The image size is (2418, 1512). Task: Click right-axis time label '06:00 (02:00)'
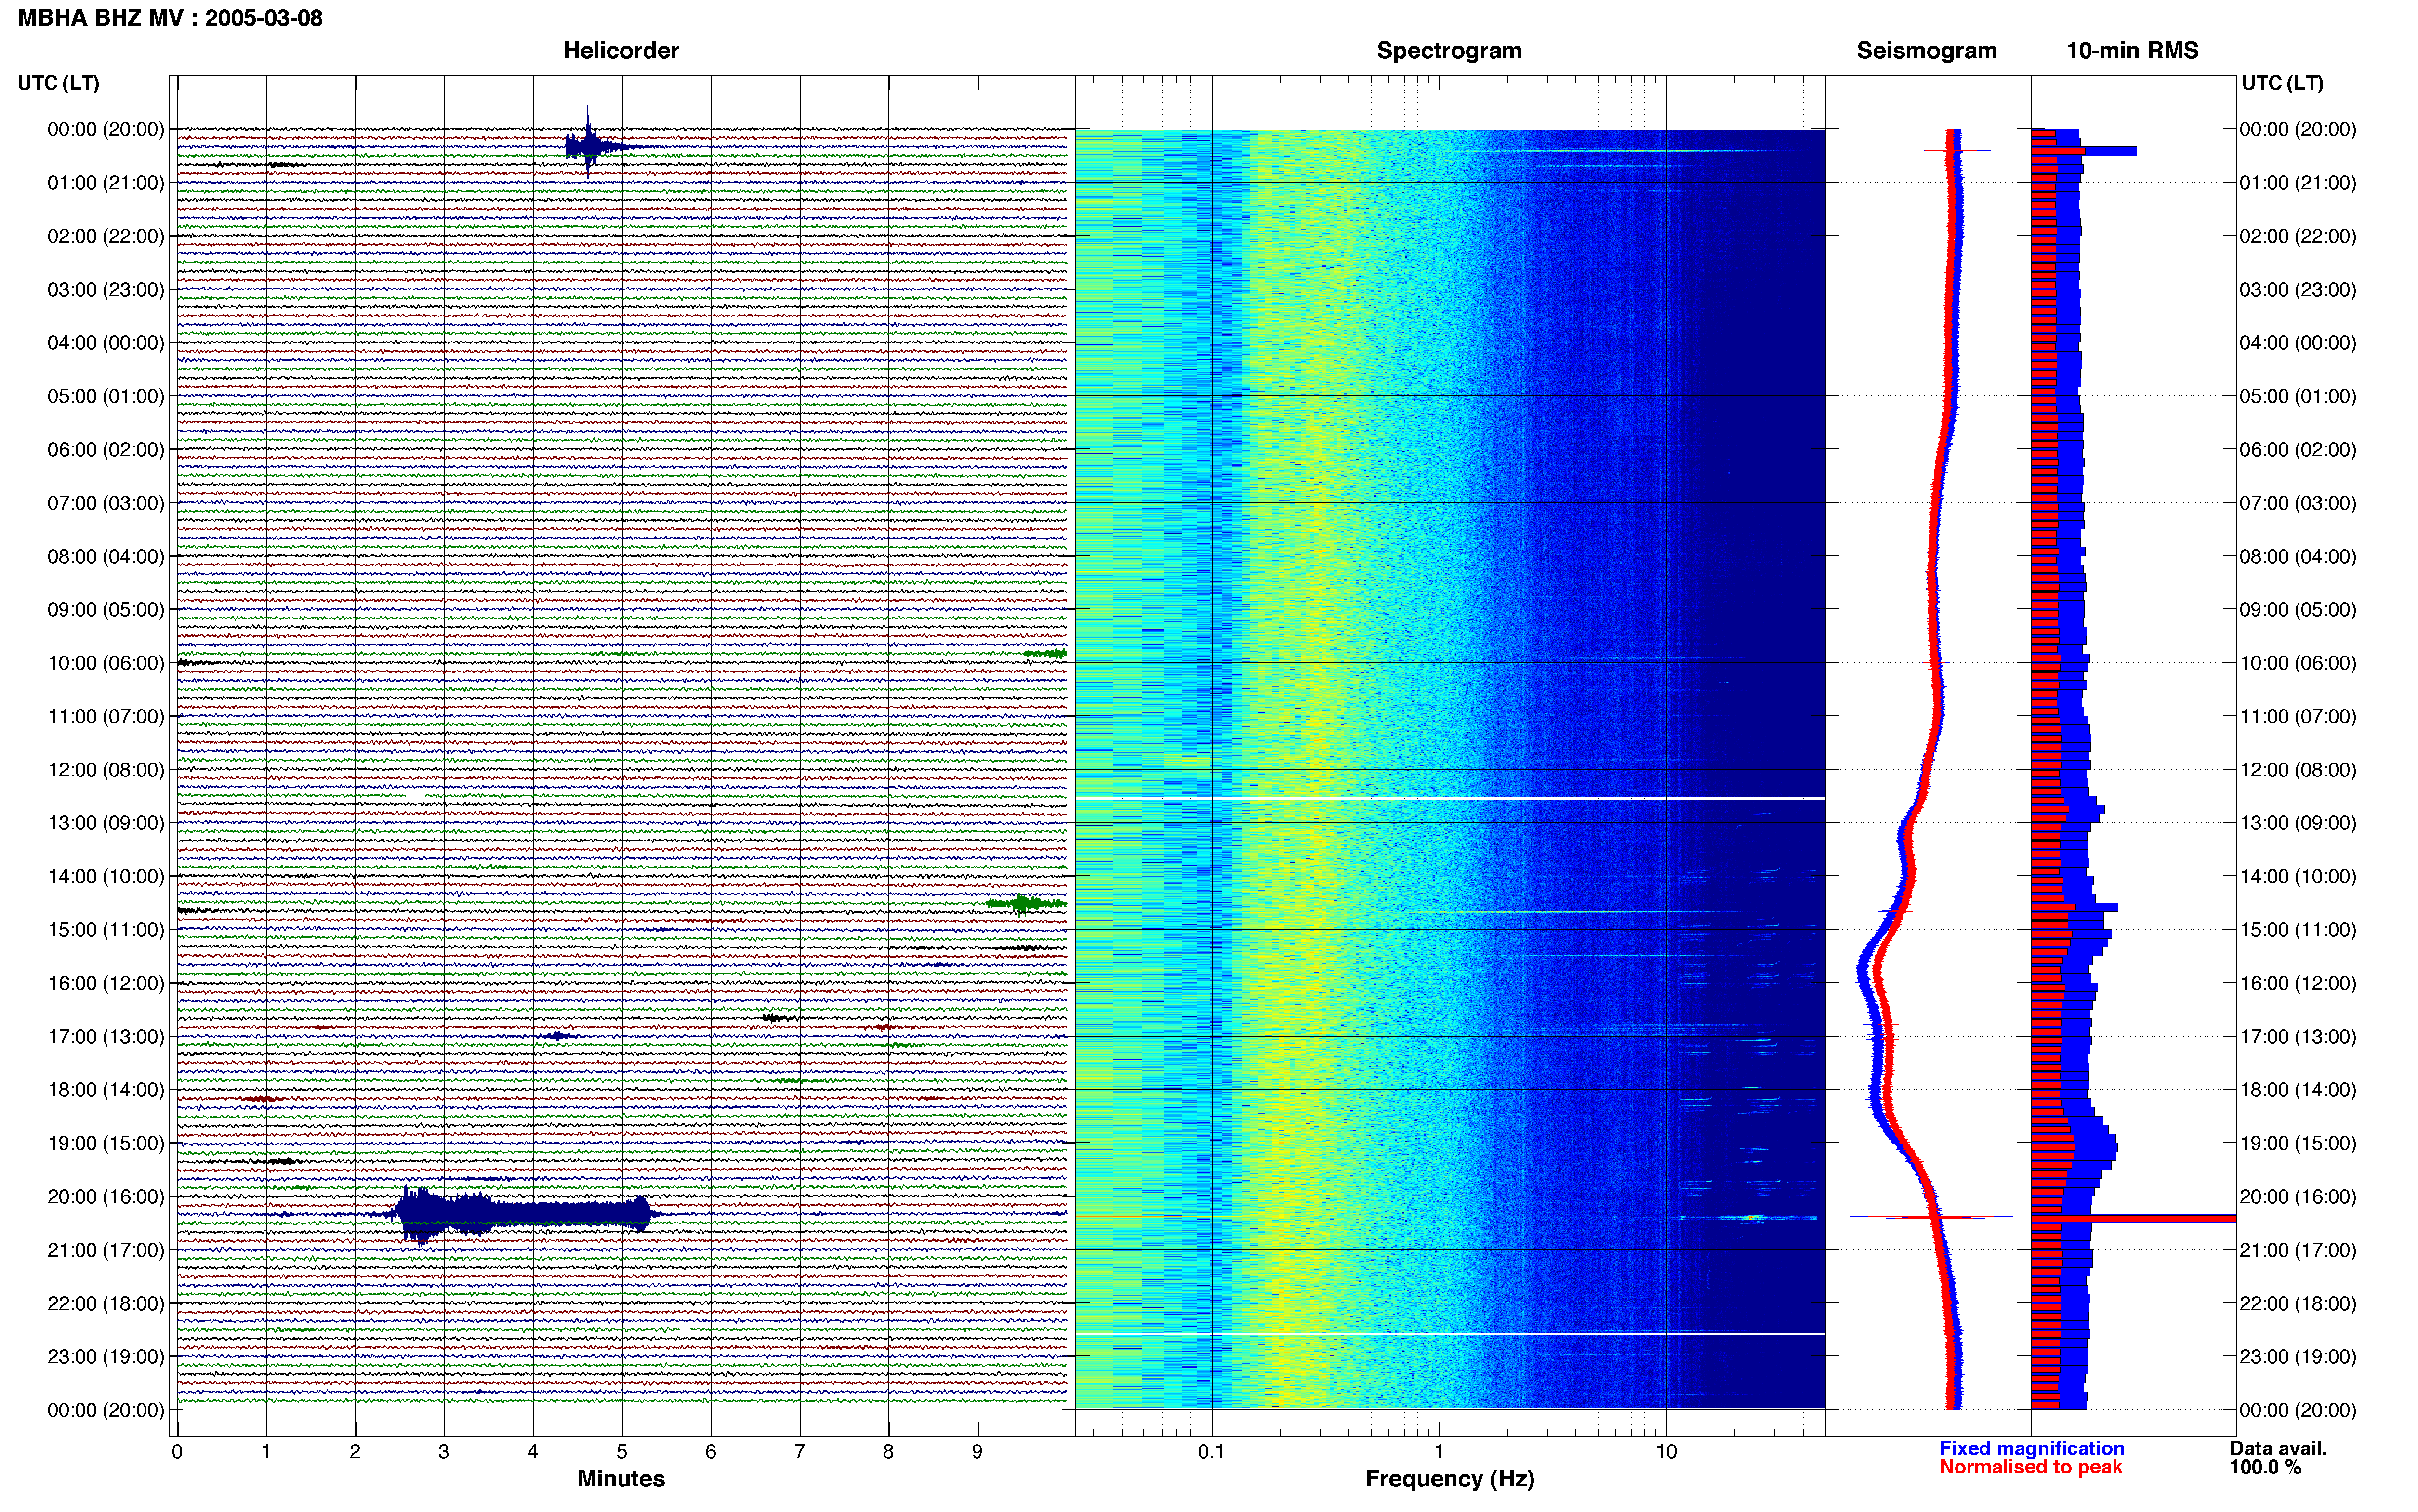click(x=2298, y=450)
